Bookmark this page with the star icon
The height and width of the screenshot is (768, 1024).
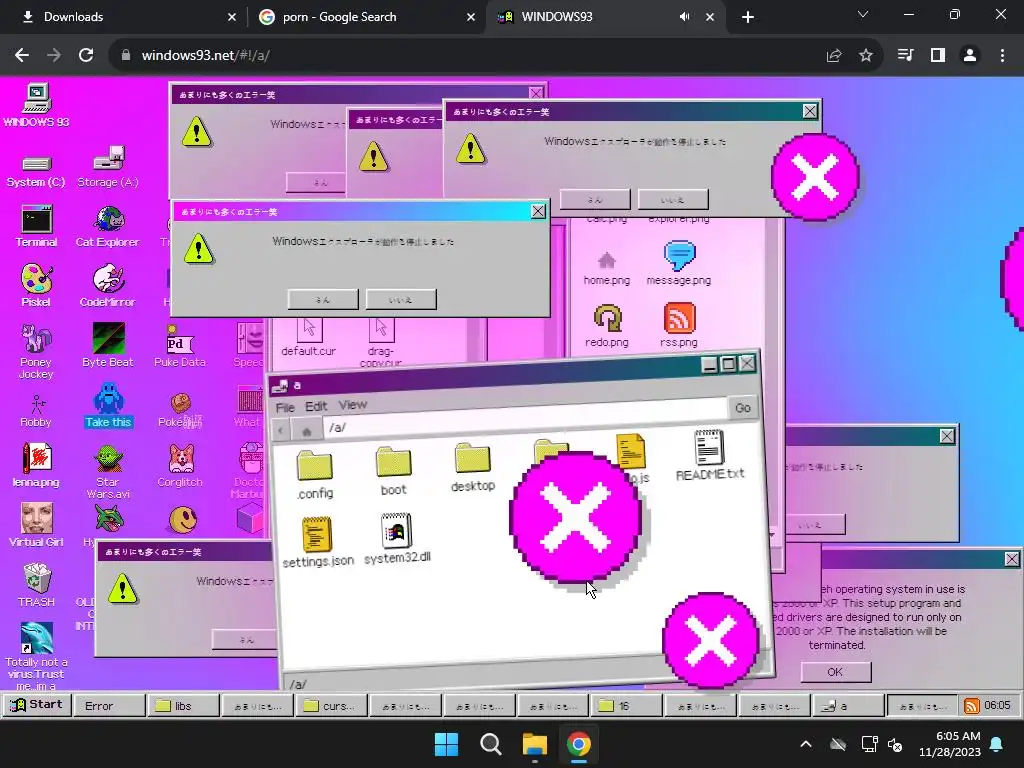click(866, 56)
